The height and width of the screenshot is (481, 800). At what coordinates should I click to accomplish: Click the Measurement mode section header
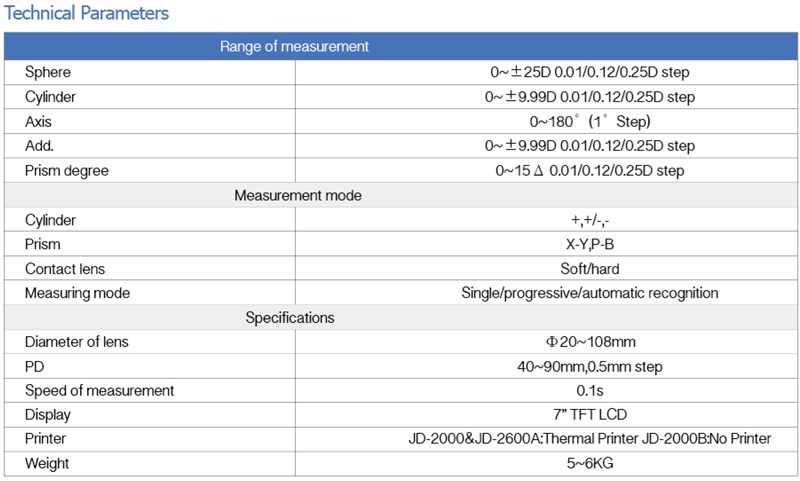coord(298,195)
